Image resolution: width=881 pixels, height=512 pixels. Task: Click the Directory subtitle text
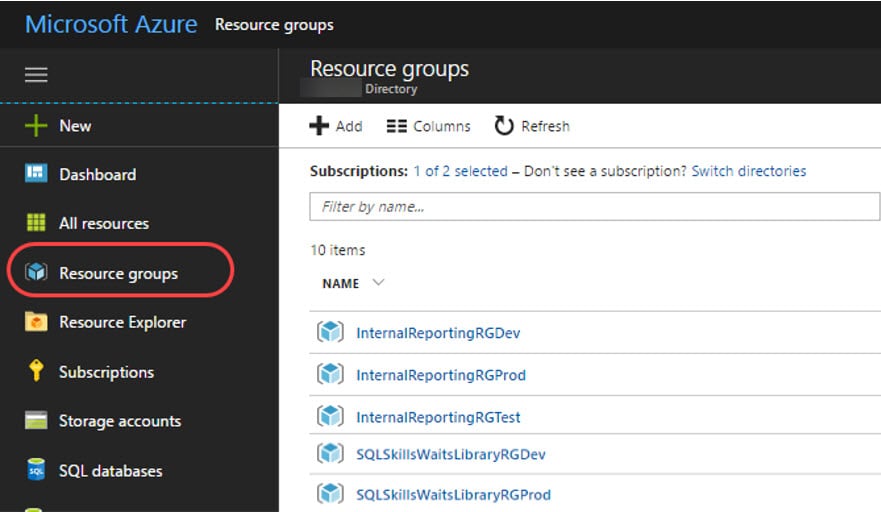391,89
